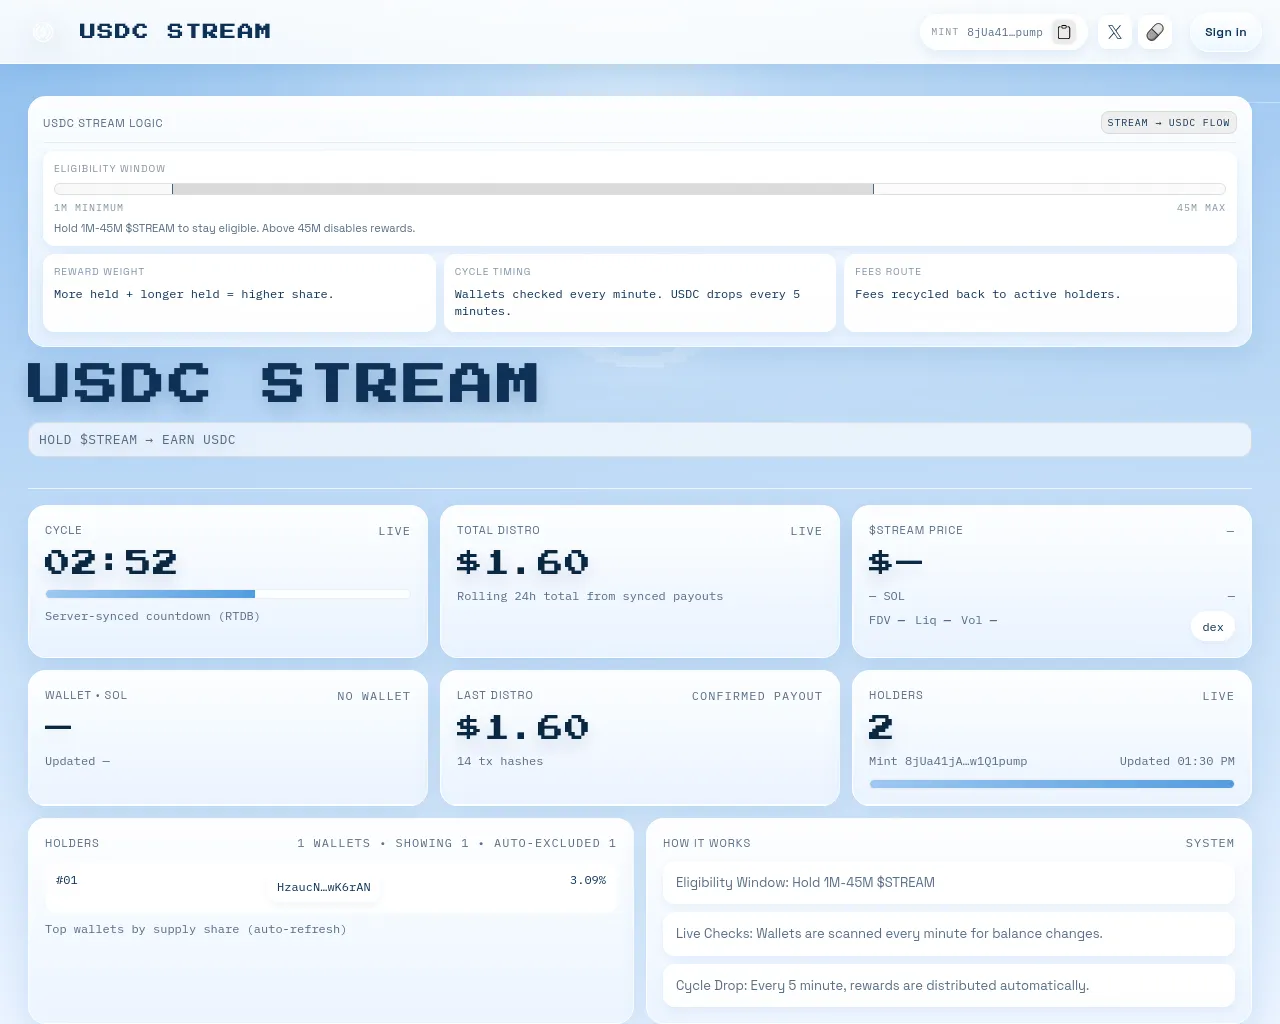Screen dimensions: 1280x1024
Task: Click the "Top wallets by supply share" caption
Action: pos(196,929)
